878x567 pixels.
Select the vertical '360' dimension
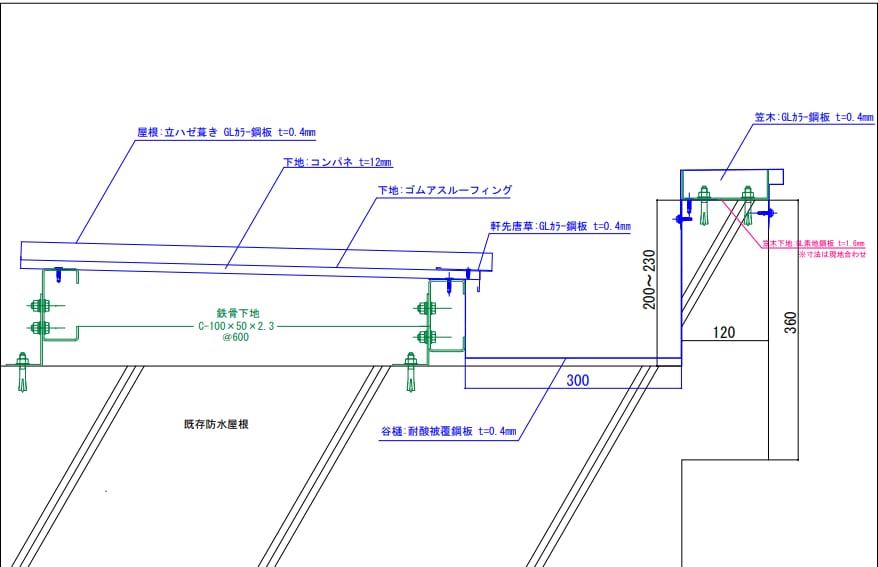(790, 323)
